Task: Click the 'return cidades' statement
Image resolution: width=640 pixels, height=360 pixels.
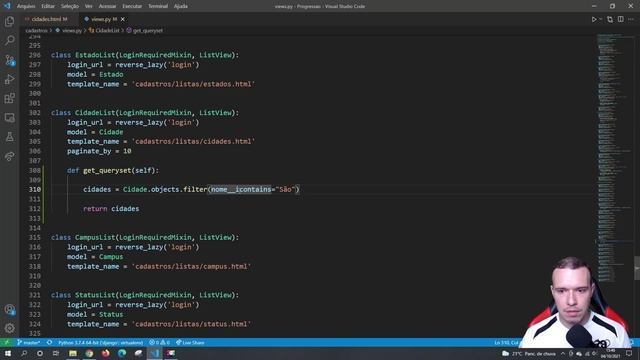Action: (111, 209)
